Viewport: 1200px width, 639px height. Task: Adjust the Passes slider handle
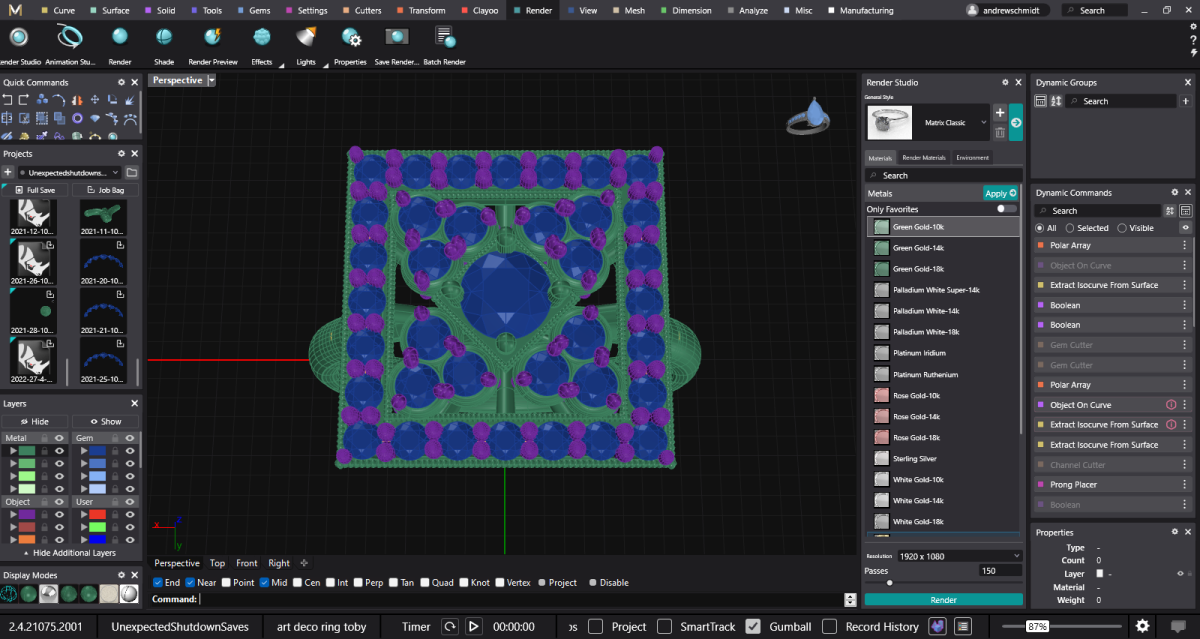(x=889, y=582)
